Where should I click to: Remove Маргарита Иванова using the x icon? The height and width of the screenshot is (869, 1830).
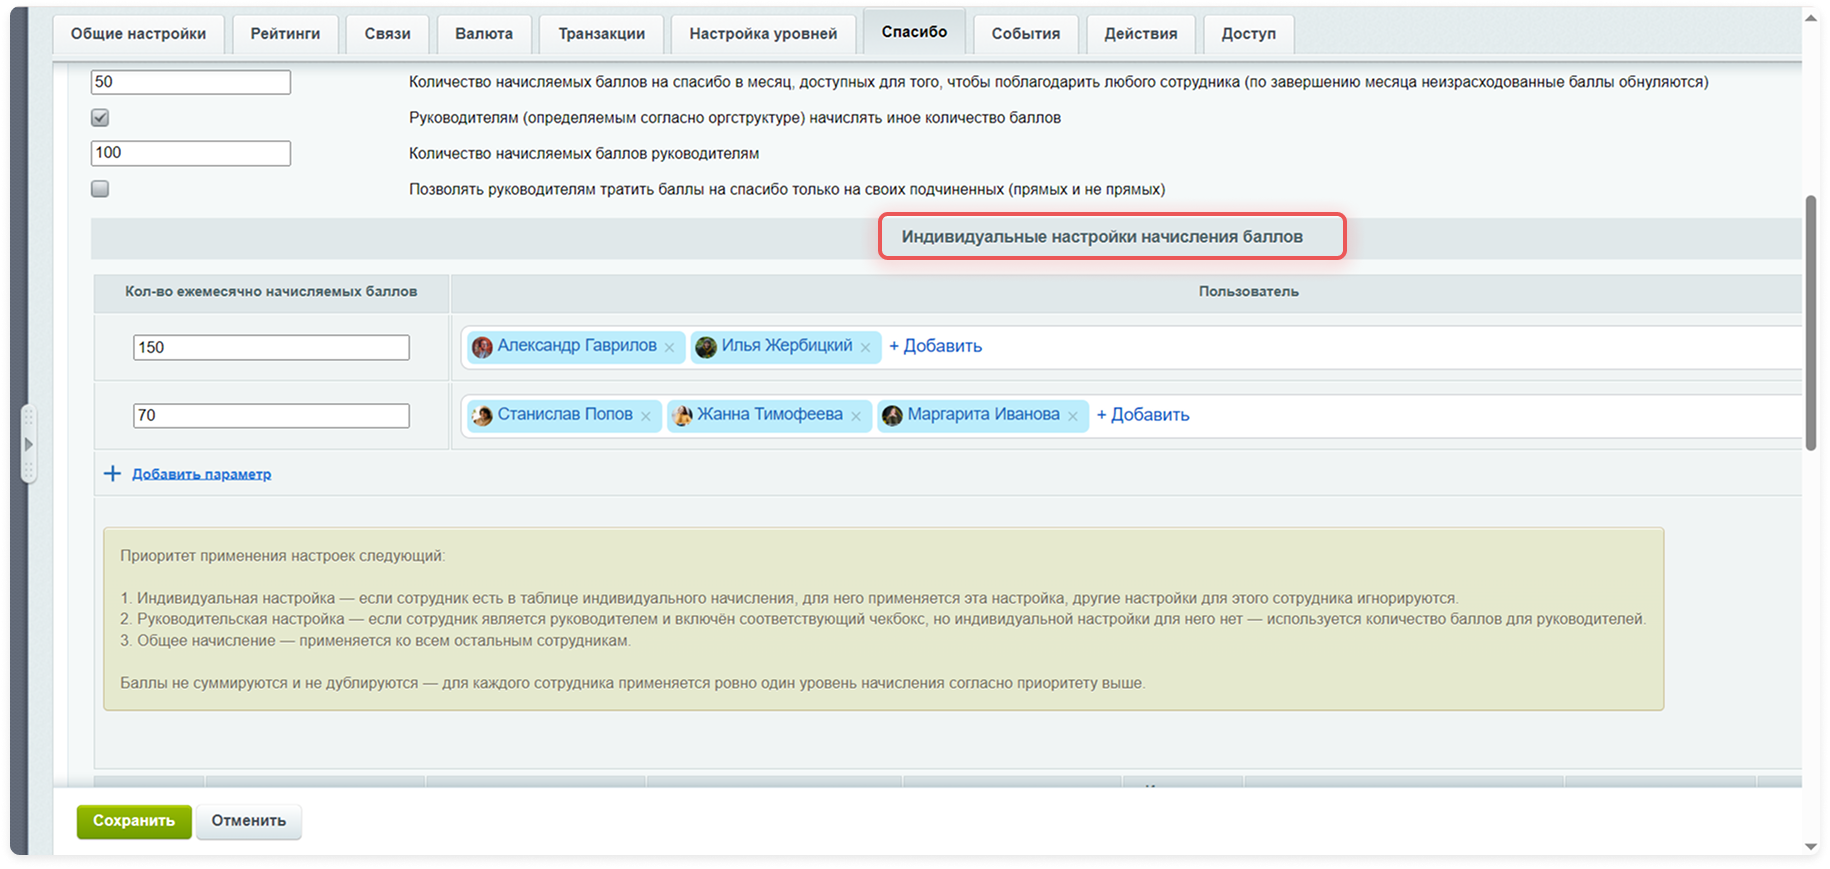click(x=1073, y=416)
